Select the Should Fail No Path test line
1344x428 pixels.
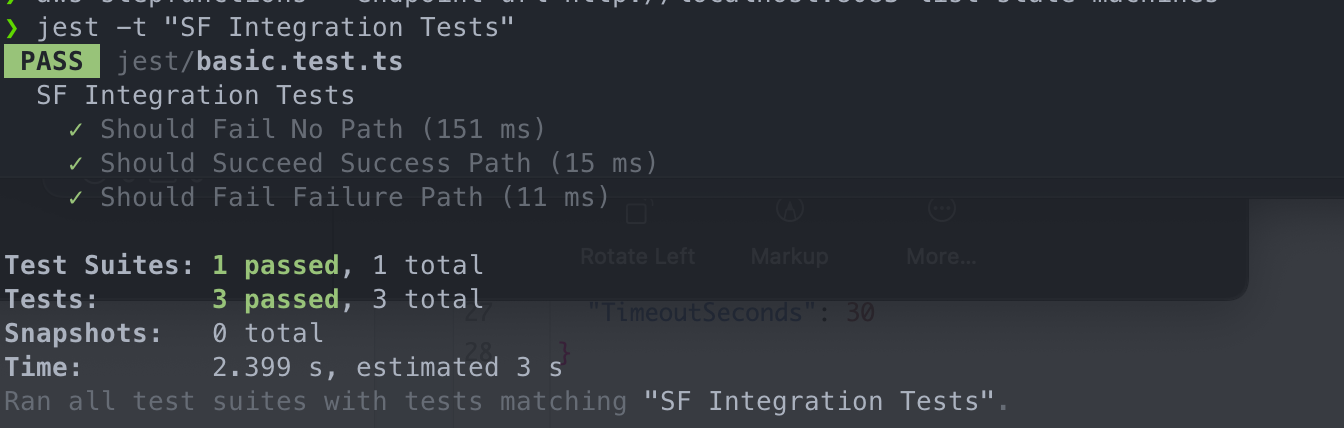(322, 130)
